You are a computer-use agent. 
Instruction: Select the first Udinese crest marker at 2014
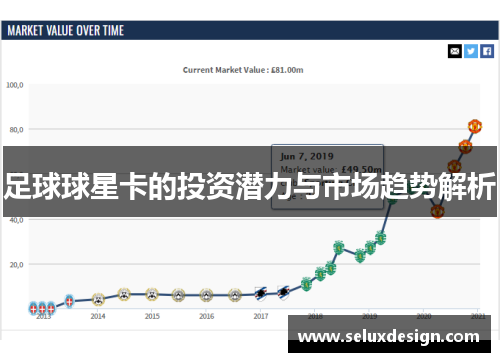click(x=98, y=299)
